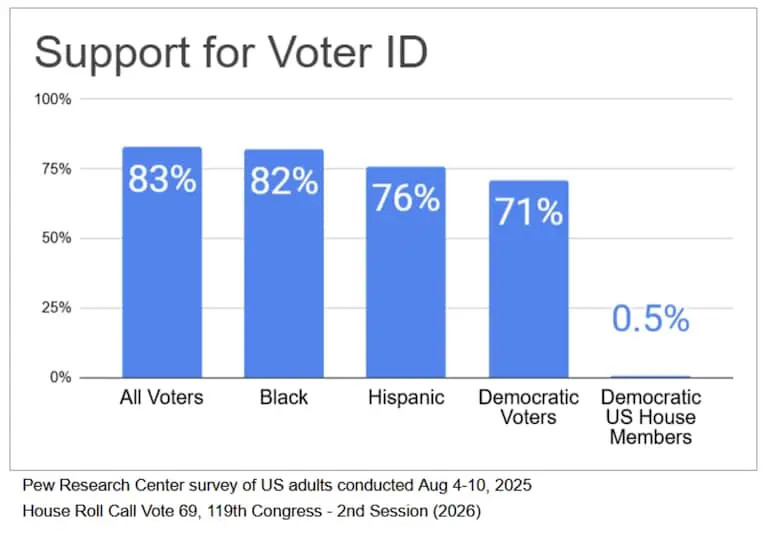Select the 76% data label
The height and width of the screenshot is (538, 768).
click(x=406, y=197)
